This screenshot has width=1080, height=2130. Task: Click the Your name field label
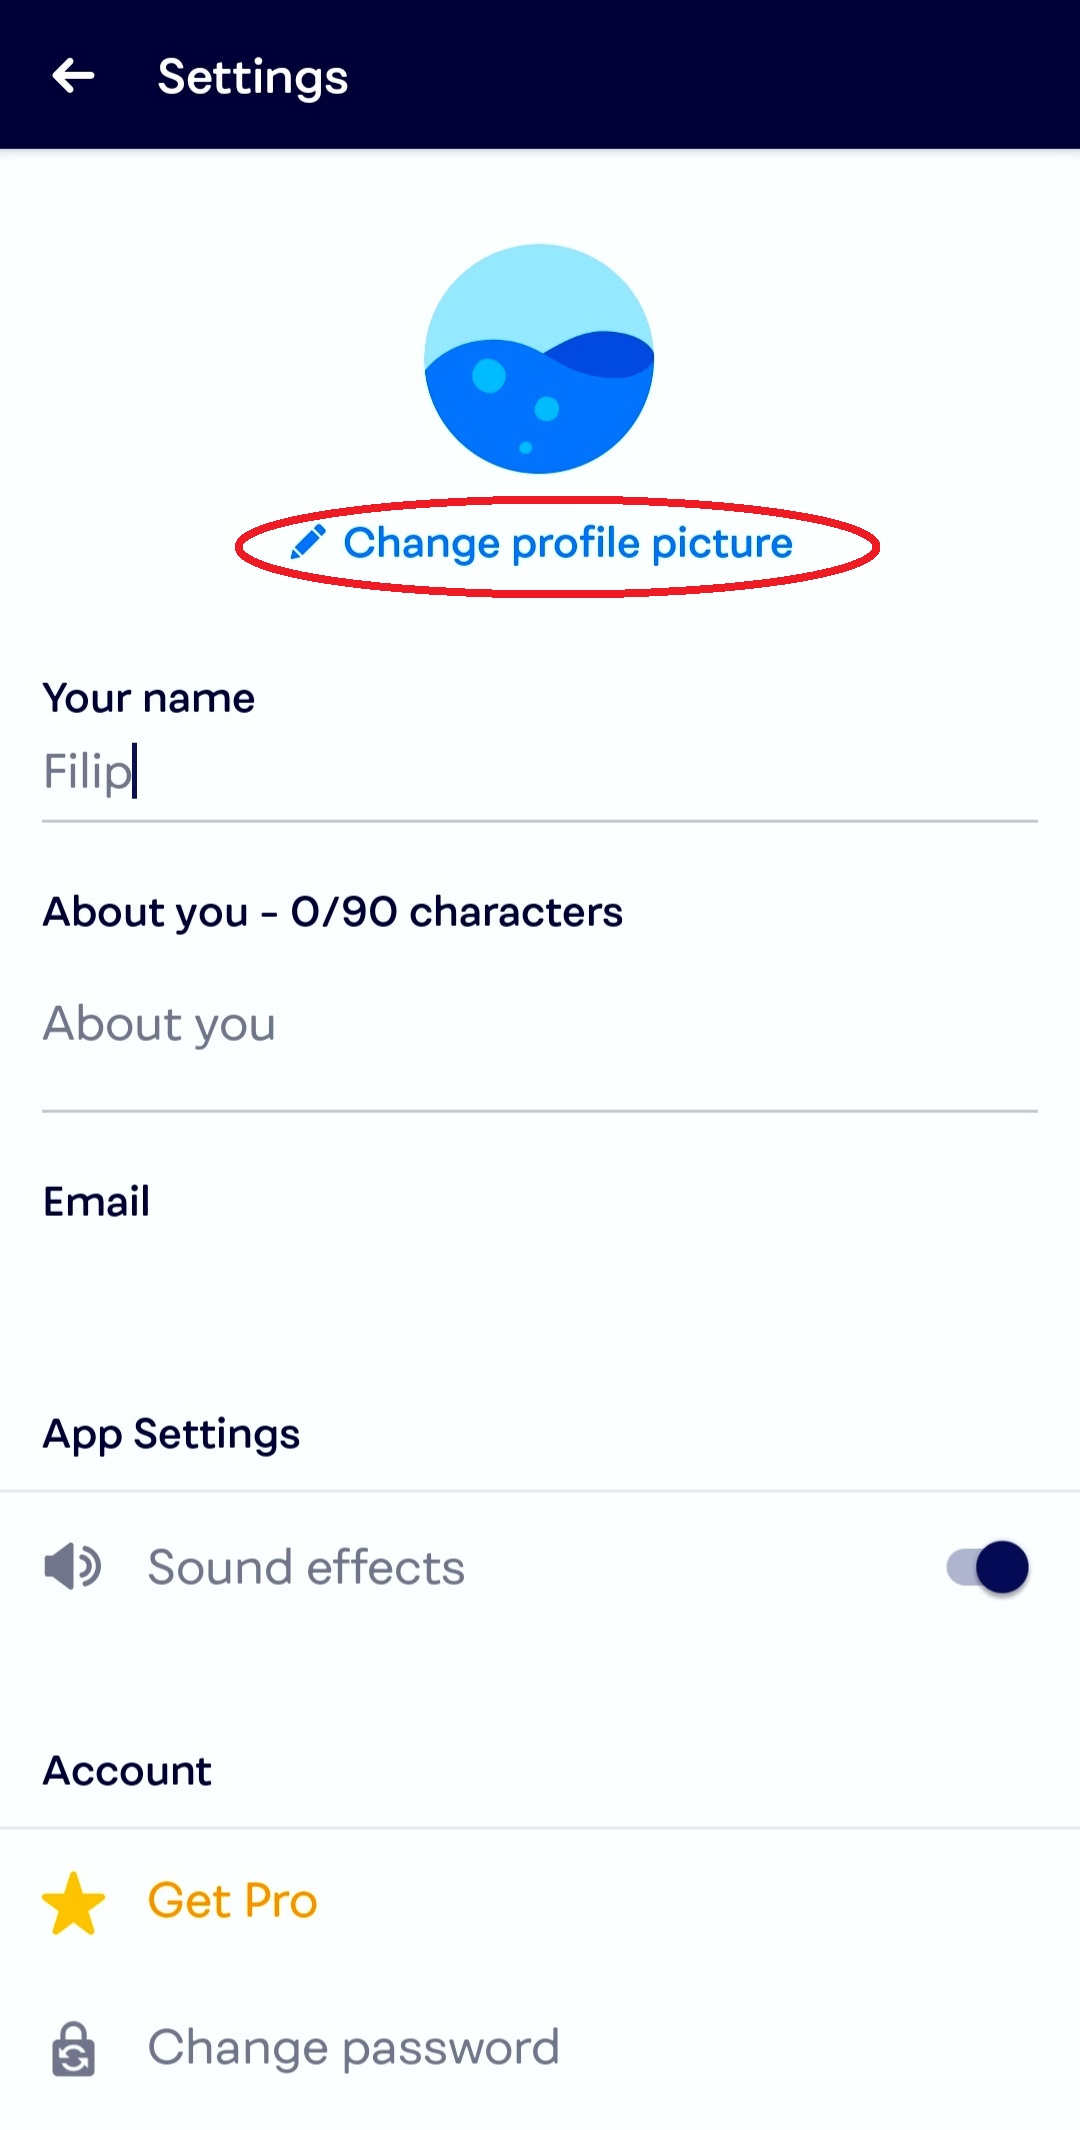click(x=148, y=698)
